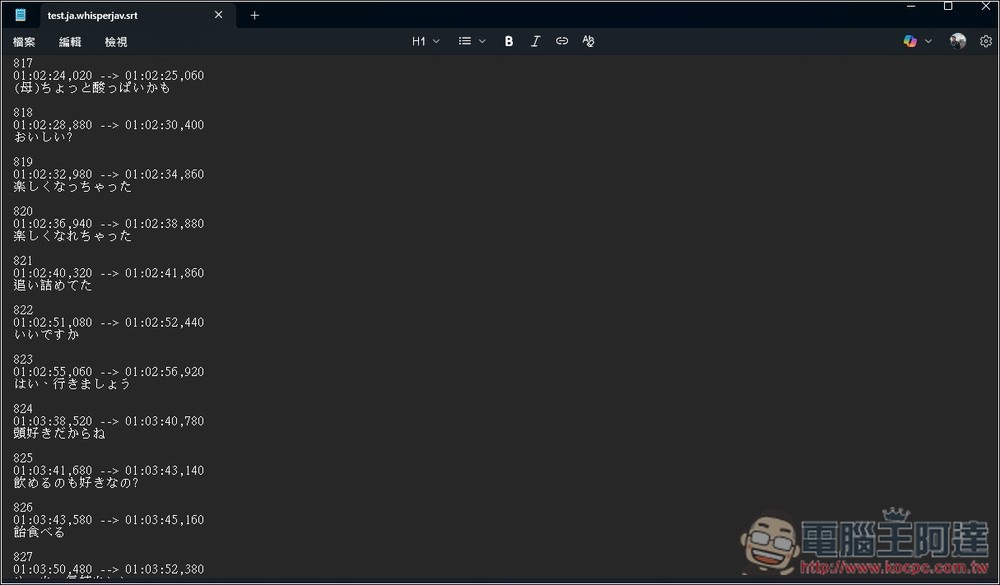1000x585 pixels.
Task: Open the 編輯 menu
Action: click(69, 41)
